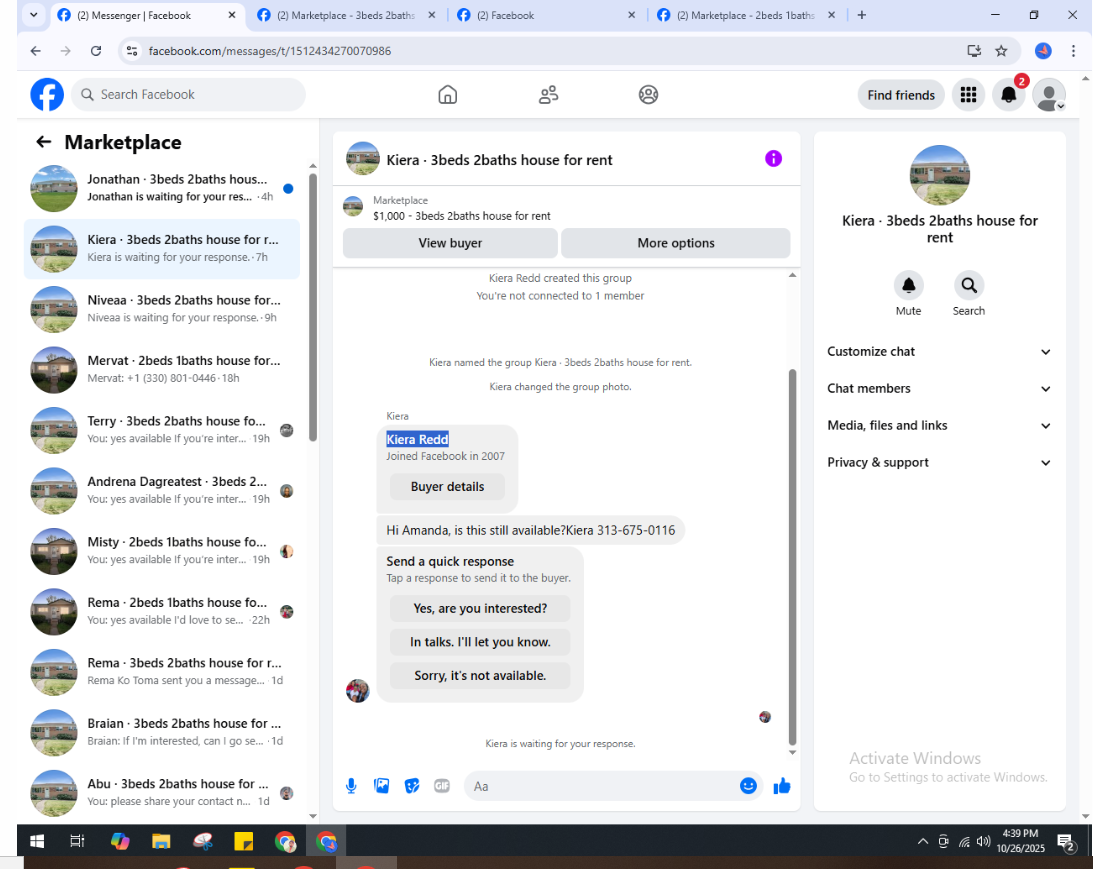The height and width of the screenshot is (869, 1093).
Task: Click the voice clip microphone icon
Action: 351,786
